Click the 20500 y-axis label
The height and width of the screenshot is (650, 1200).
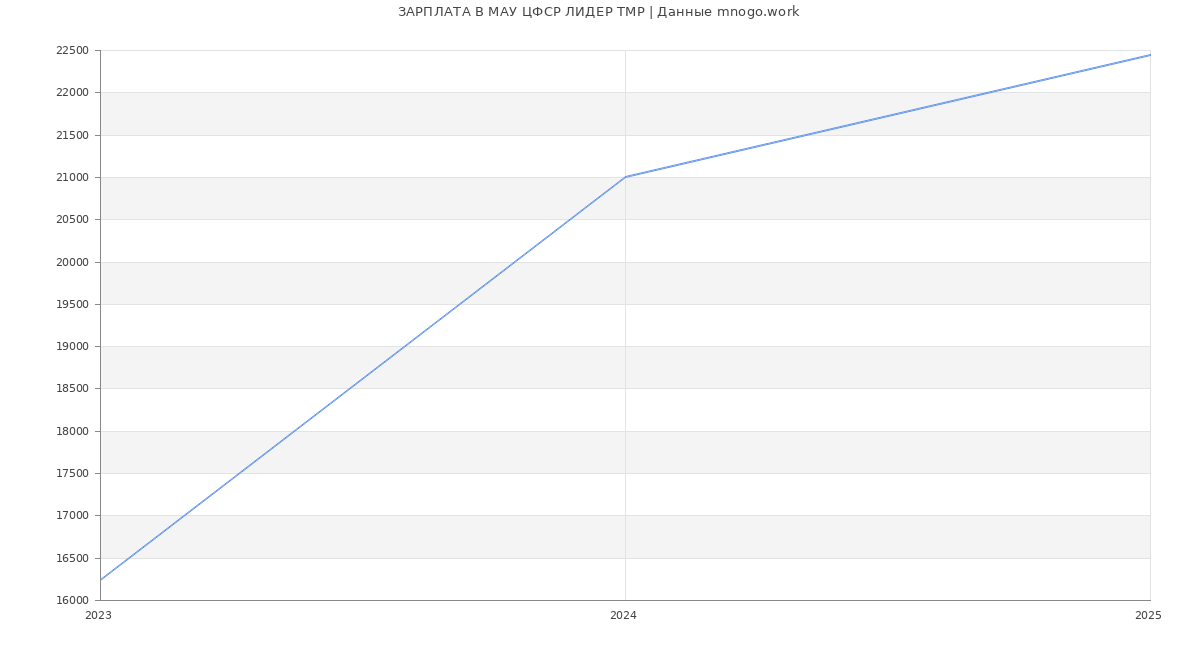(x=72, y=220)
